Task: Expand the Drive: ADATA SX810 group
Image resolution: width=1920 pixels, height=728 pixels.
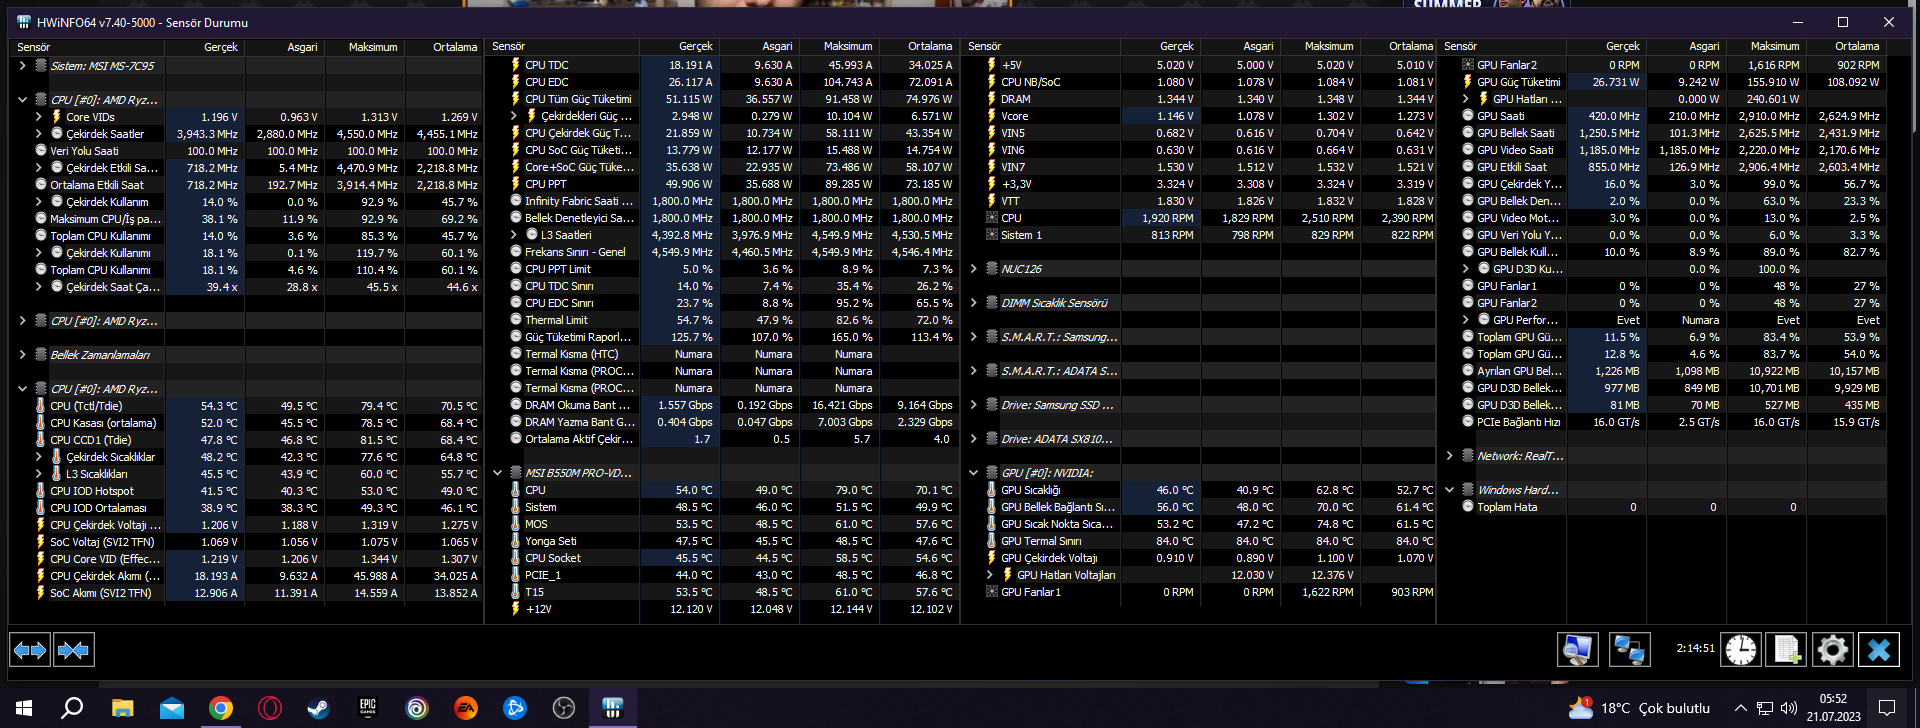Action: (x=973, y=439)
